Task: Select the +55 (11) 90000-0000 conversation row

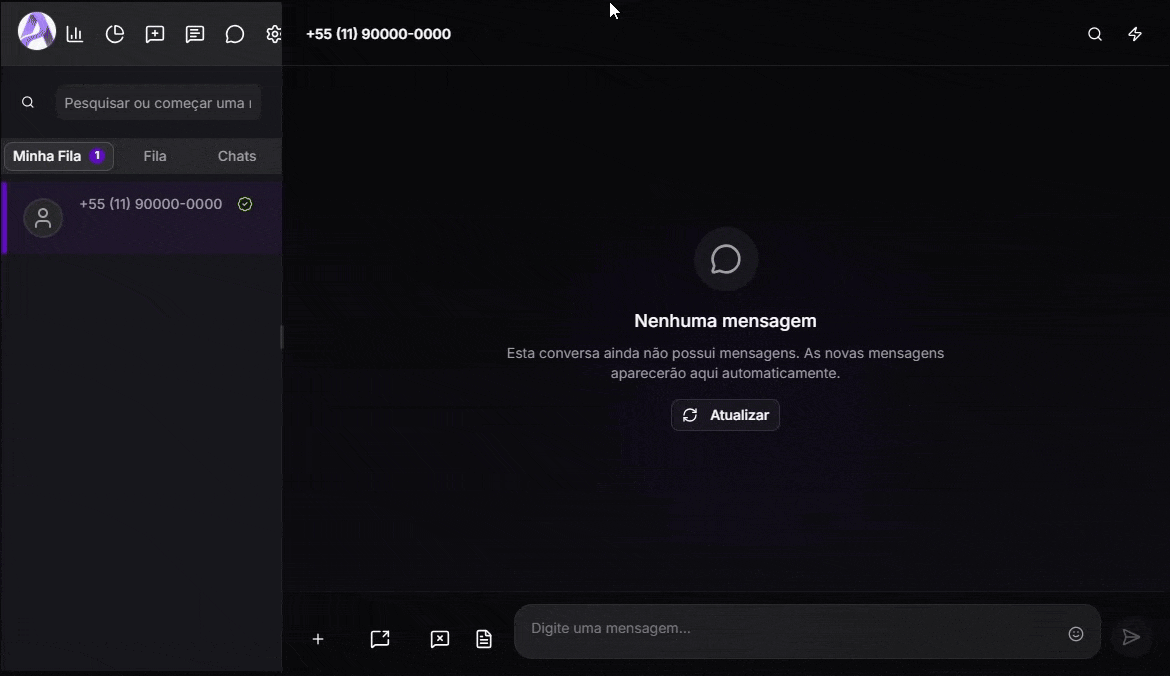Action: pos(141,218)
